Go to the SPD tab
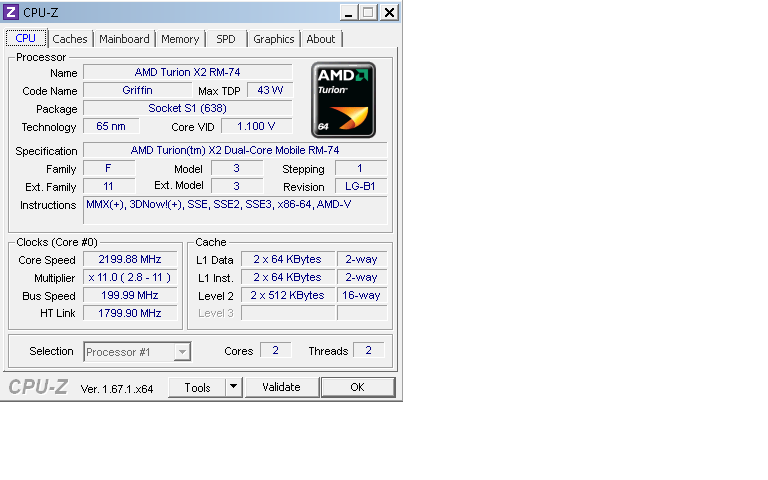Viewport: 768px width, 480px height. (x=226, y=39)
